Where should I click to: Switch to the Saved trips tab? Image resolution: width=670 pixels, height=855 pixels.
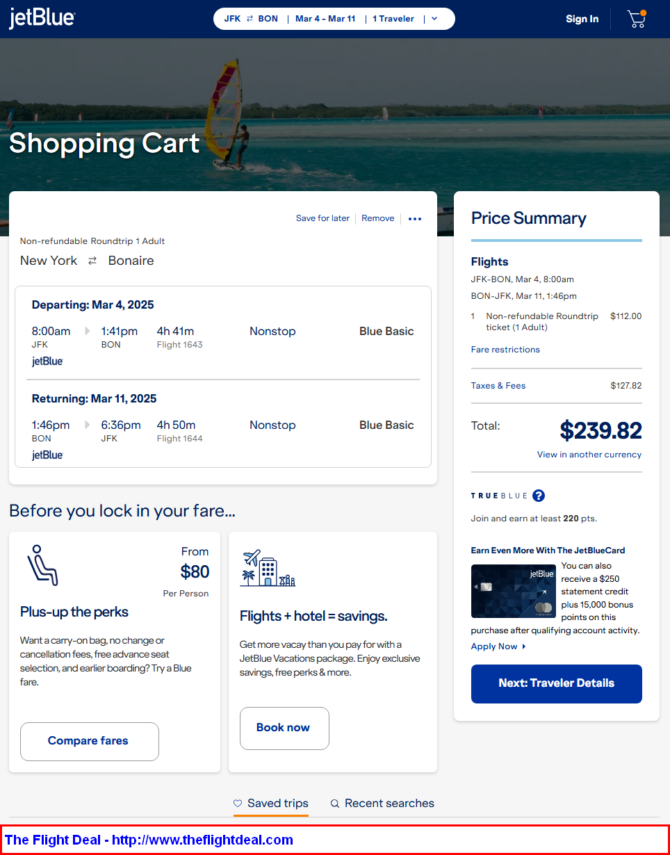(271, 804)
